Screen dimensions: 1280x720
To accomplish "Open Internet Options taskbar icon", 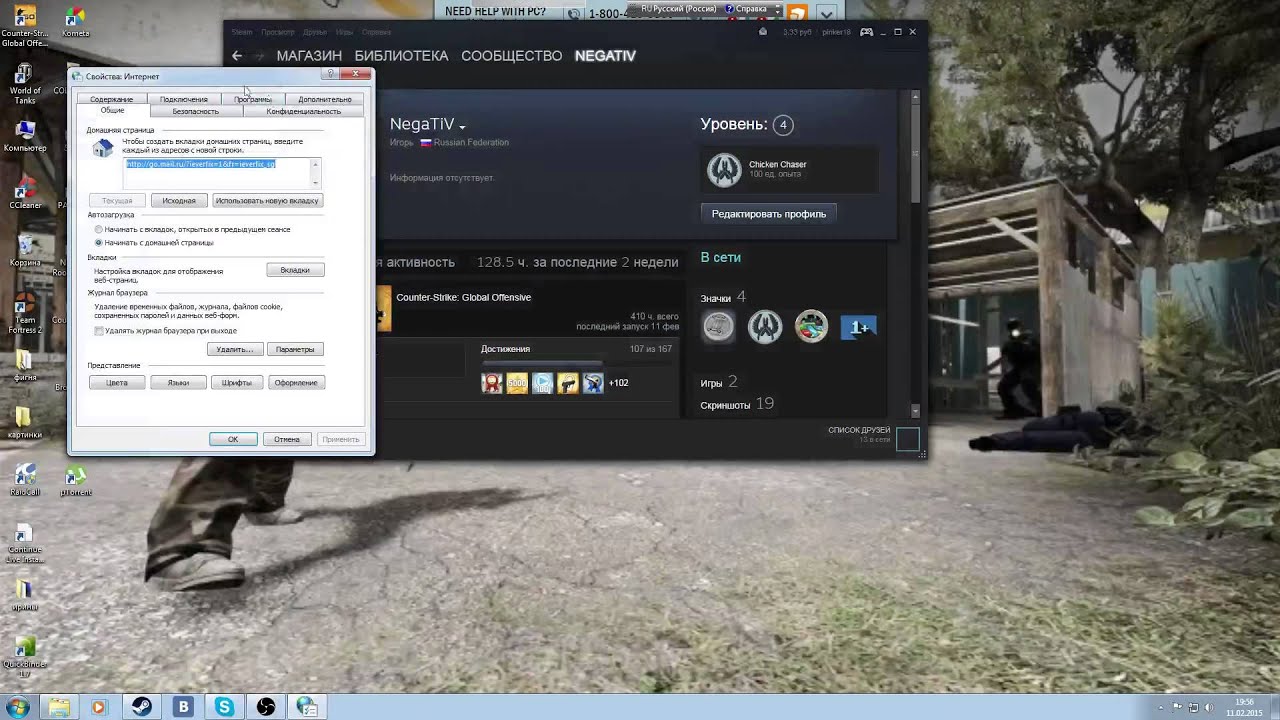I will point(308,707).
